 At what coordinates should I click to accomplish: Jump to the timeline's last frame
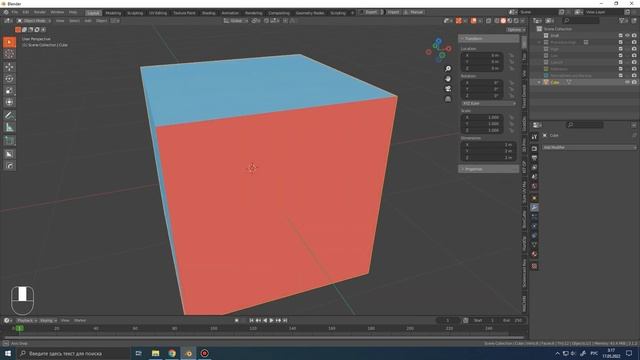(x=285, y=320)
